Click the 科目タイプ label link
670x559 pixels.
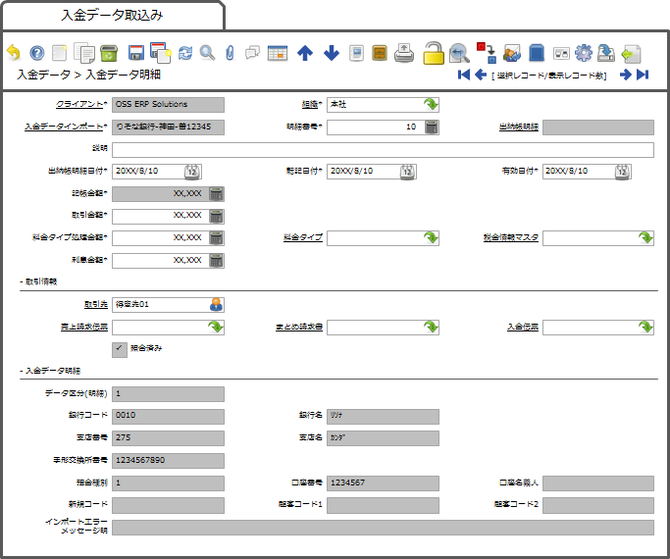pos(303,237)
